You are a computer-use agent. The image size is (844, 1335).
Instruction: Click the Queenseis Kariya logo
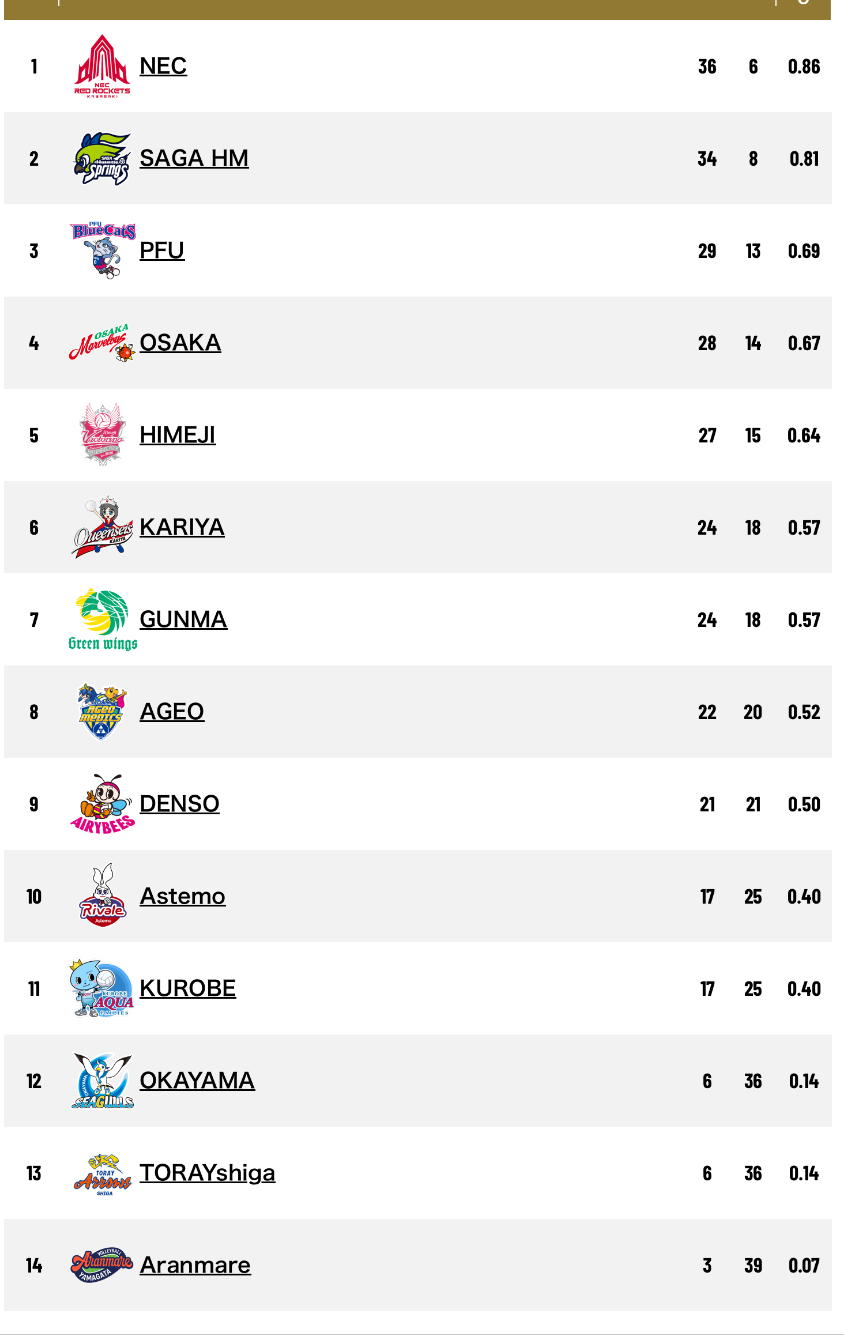click(x=102, y=527)
